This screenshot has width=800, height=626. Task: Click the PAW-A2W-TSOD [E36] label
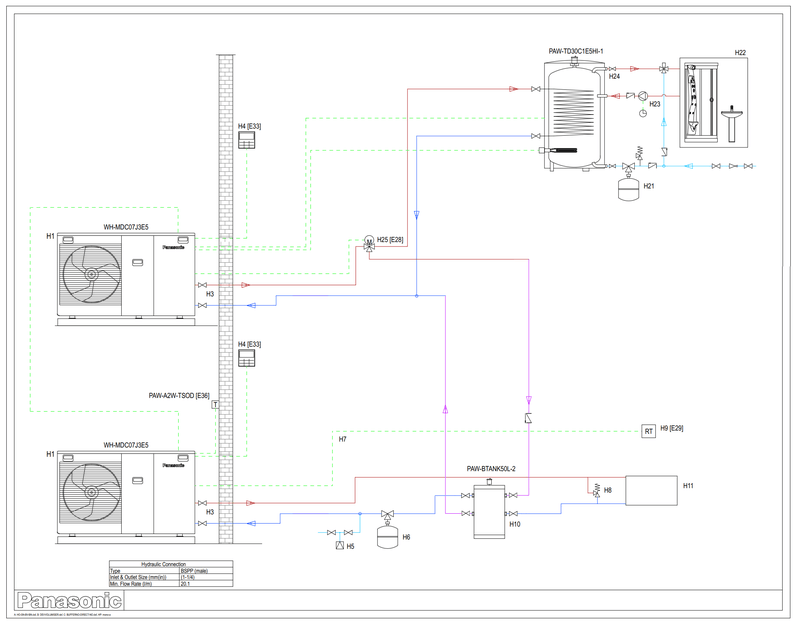click(x=179, y=395)
